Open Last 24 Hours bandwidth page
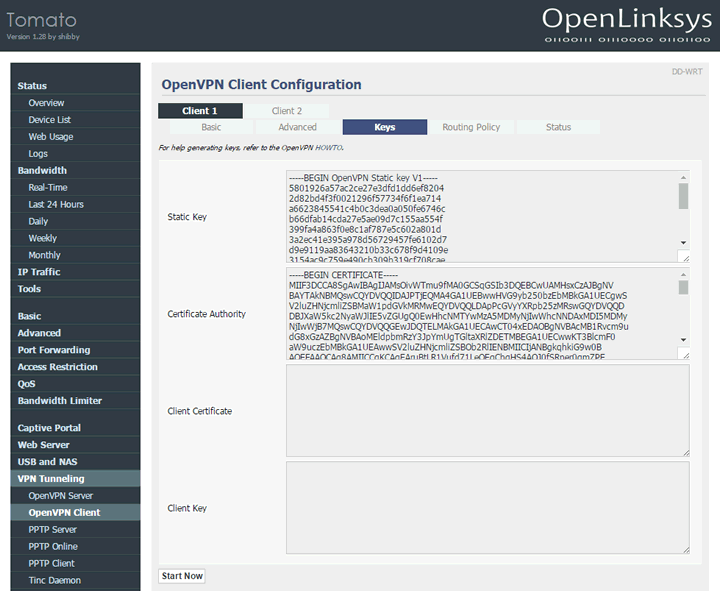 75,204
